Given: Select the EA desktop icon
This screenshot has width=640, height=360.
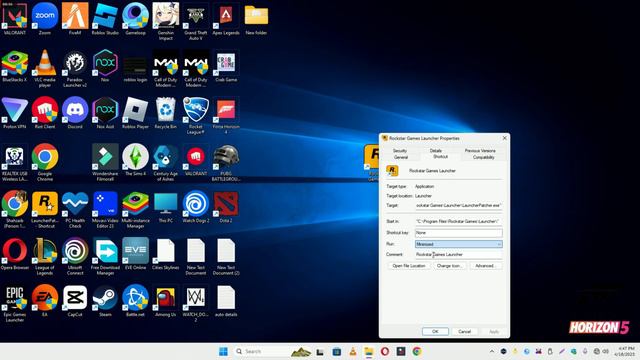Looking at the screenshot, I should (x=45, y=301).
